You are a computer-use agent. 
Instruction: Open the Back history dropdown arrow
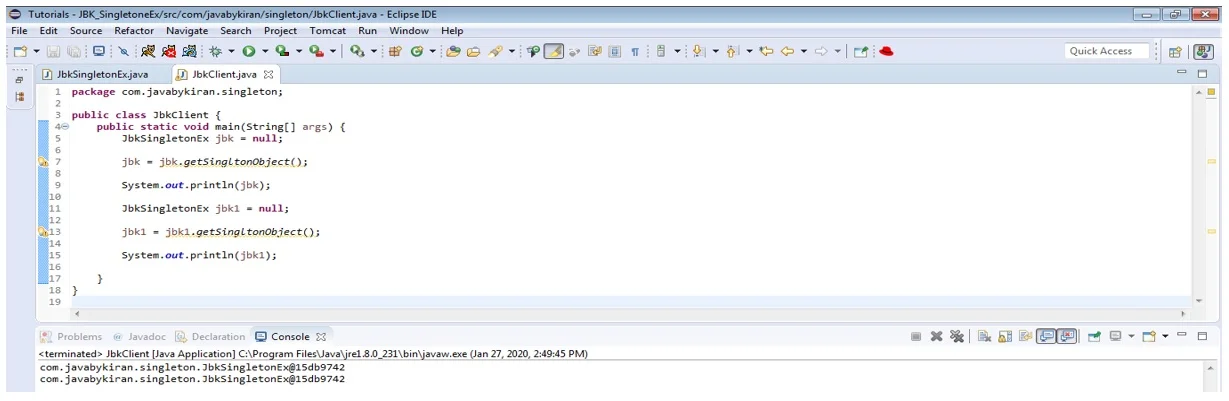tap(803, 51)
